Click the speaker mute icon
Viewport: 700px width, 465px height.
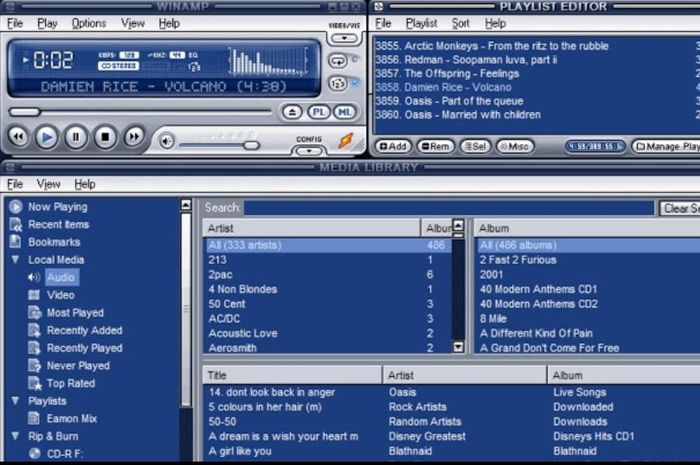167,141
